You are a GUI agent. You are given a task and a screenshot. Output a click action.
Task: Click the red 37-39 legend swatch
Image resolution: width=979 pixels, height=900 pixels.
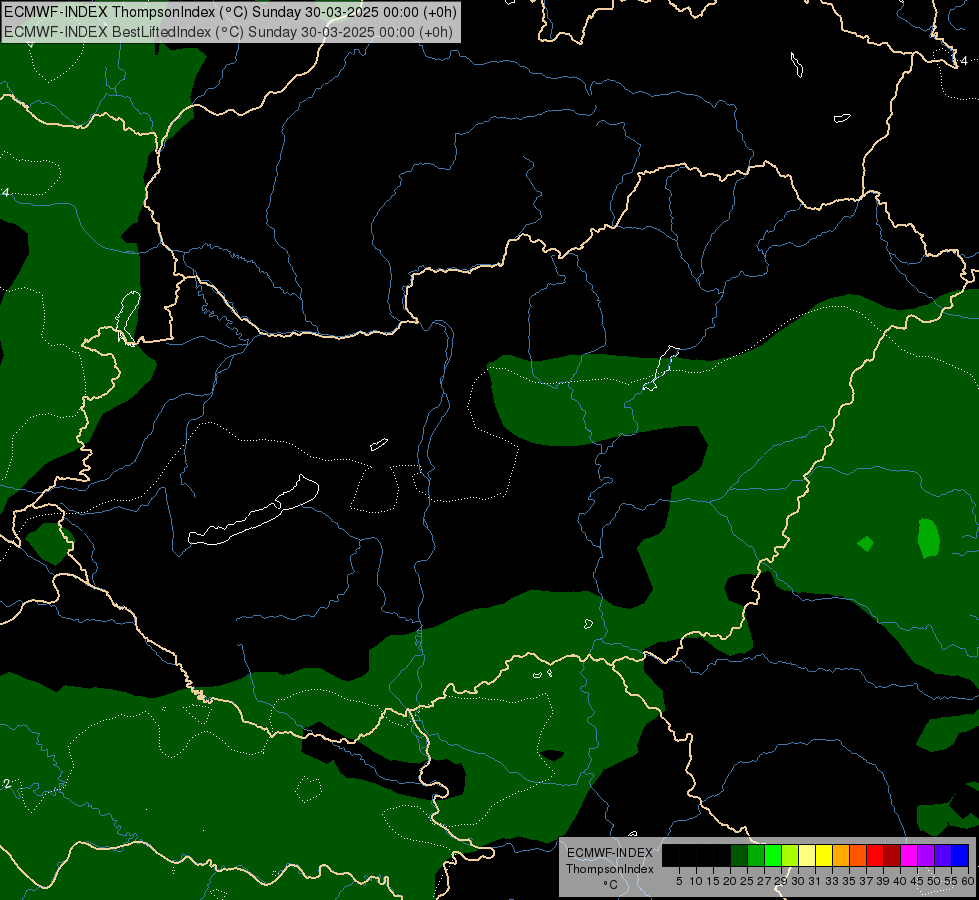[875, 855]
